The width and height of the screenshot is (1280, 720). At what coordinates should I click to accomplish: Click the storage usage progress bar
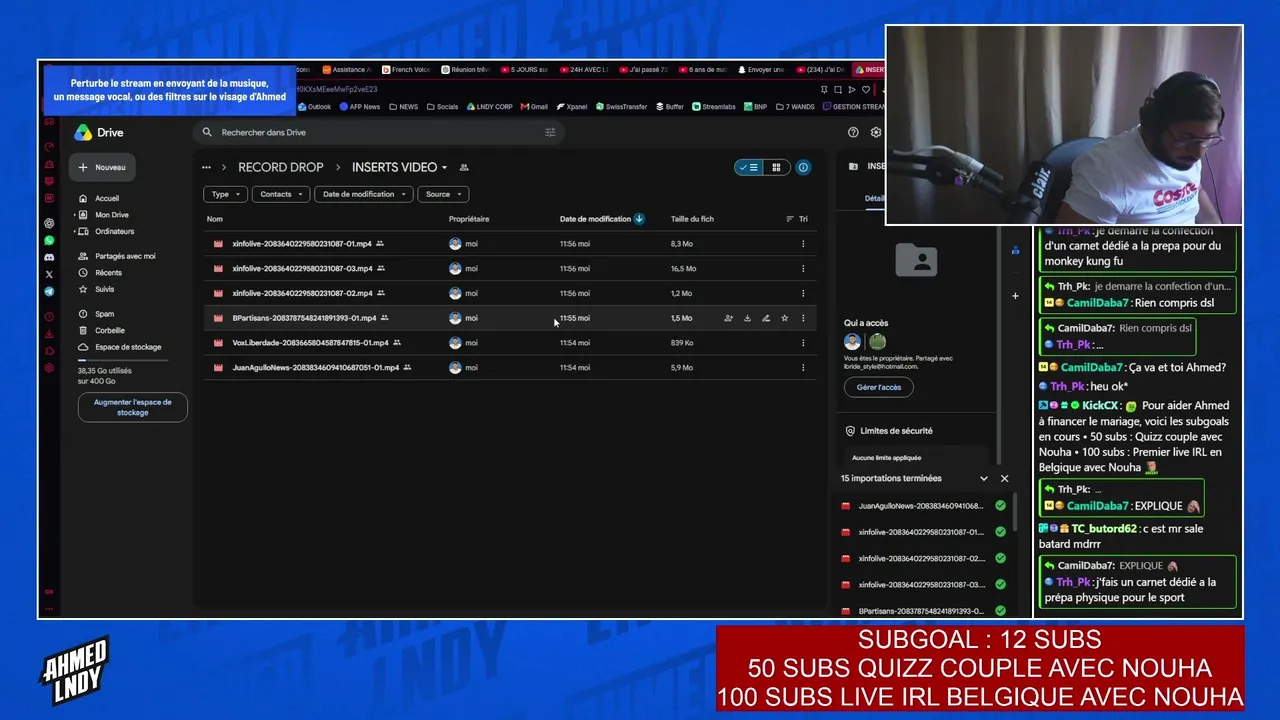tap(124, 360)
